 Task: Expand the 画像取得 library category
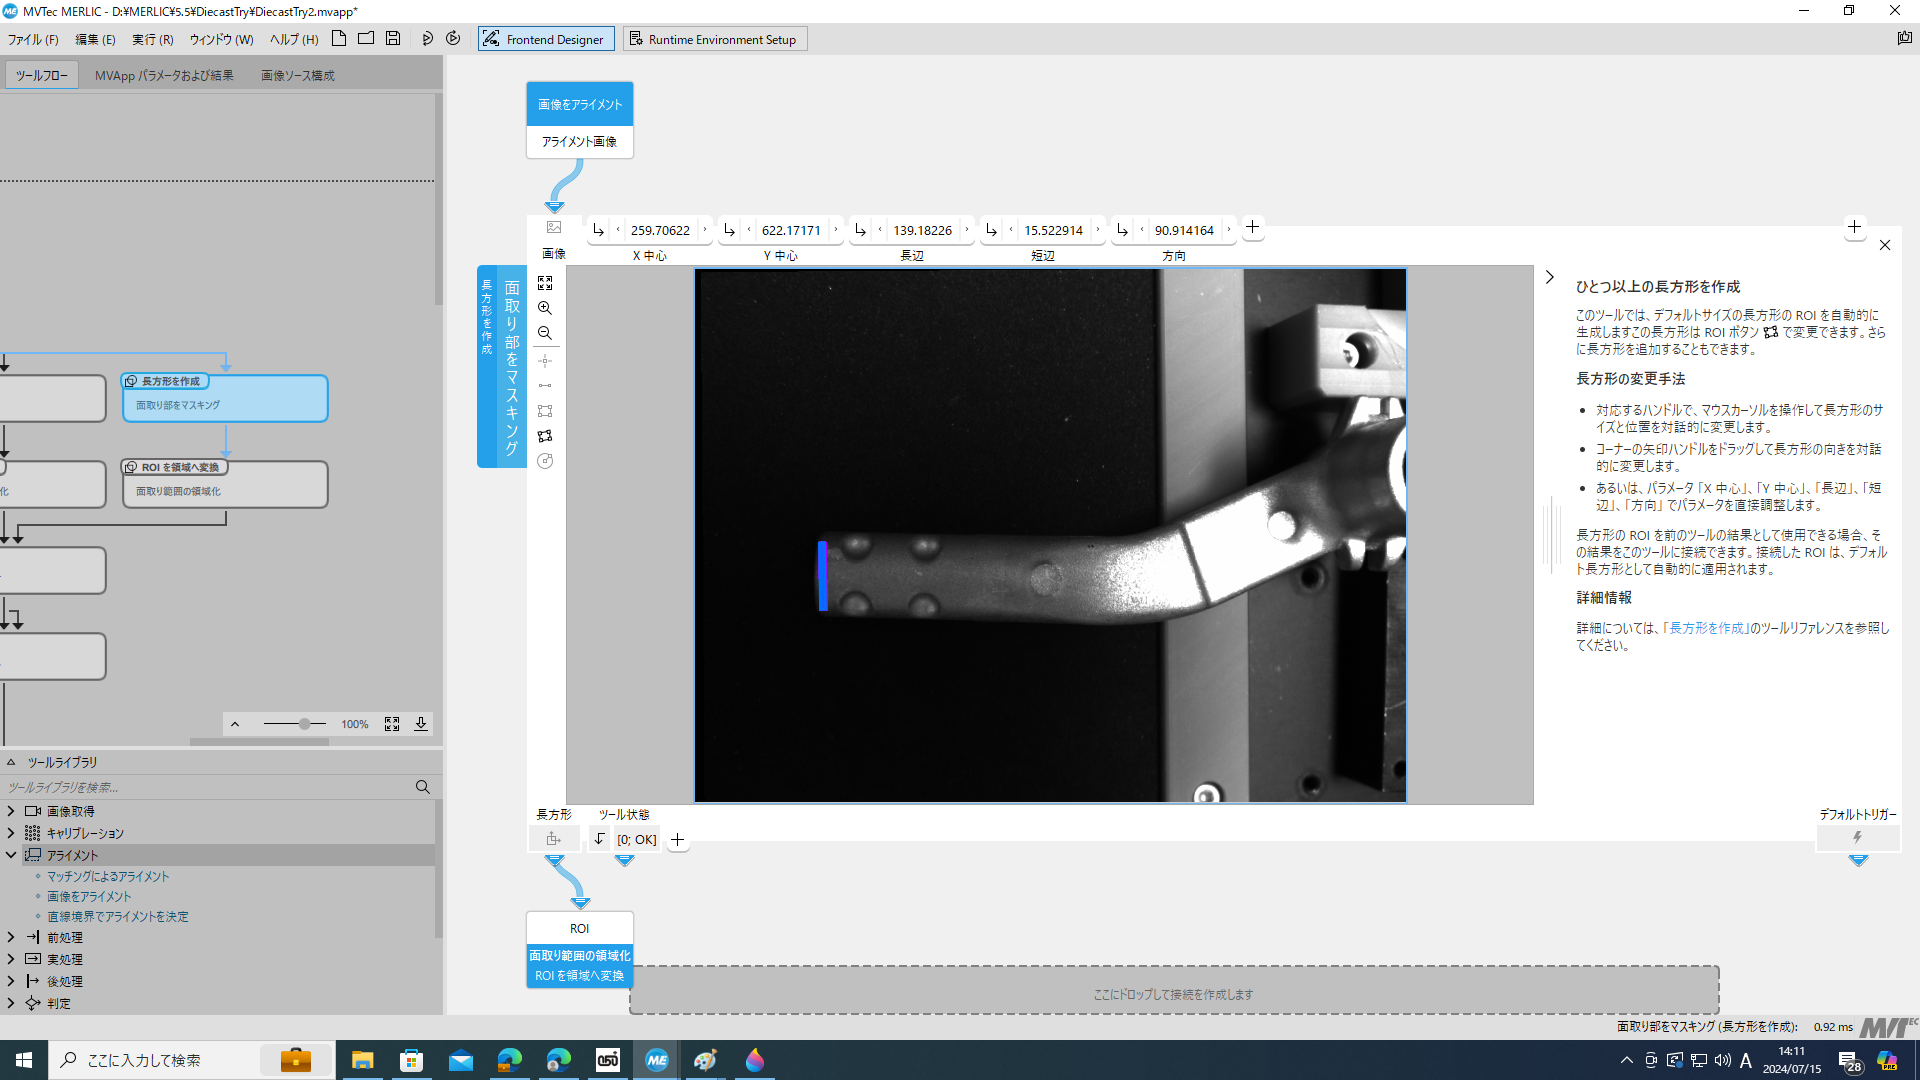point(11,811)
